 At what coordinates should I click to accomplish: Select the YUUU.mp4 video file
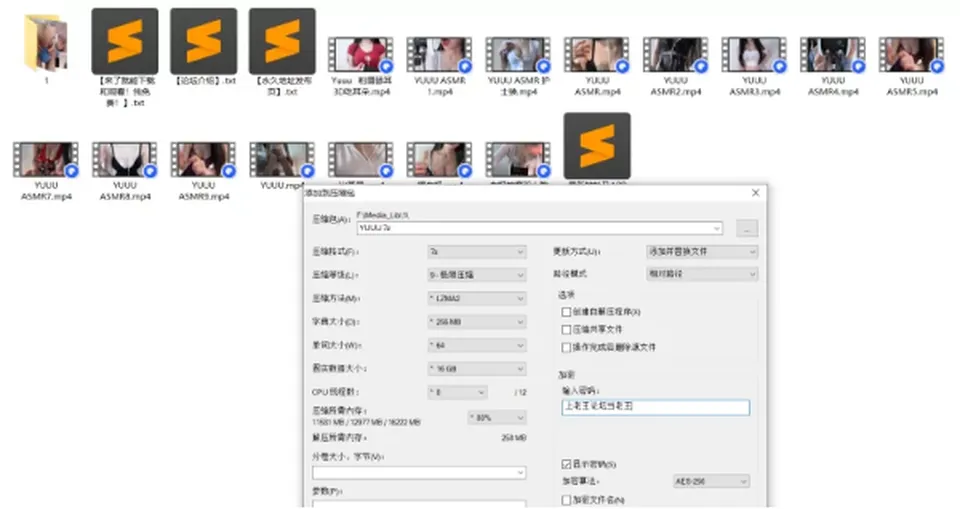click(x=282, y=160)
